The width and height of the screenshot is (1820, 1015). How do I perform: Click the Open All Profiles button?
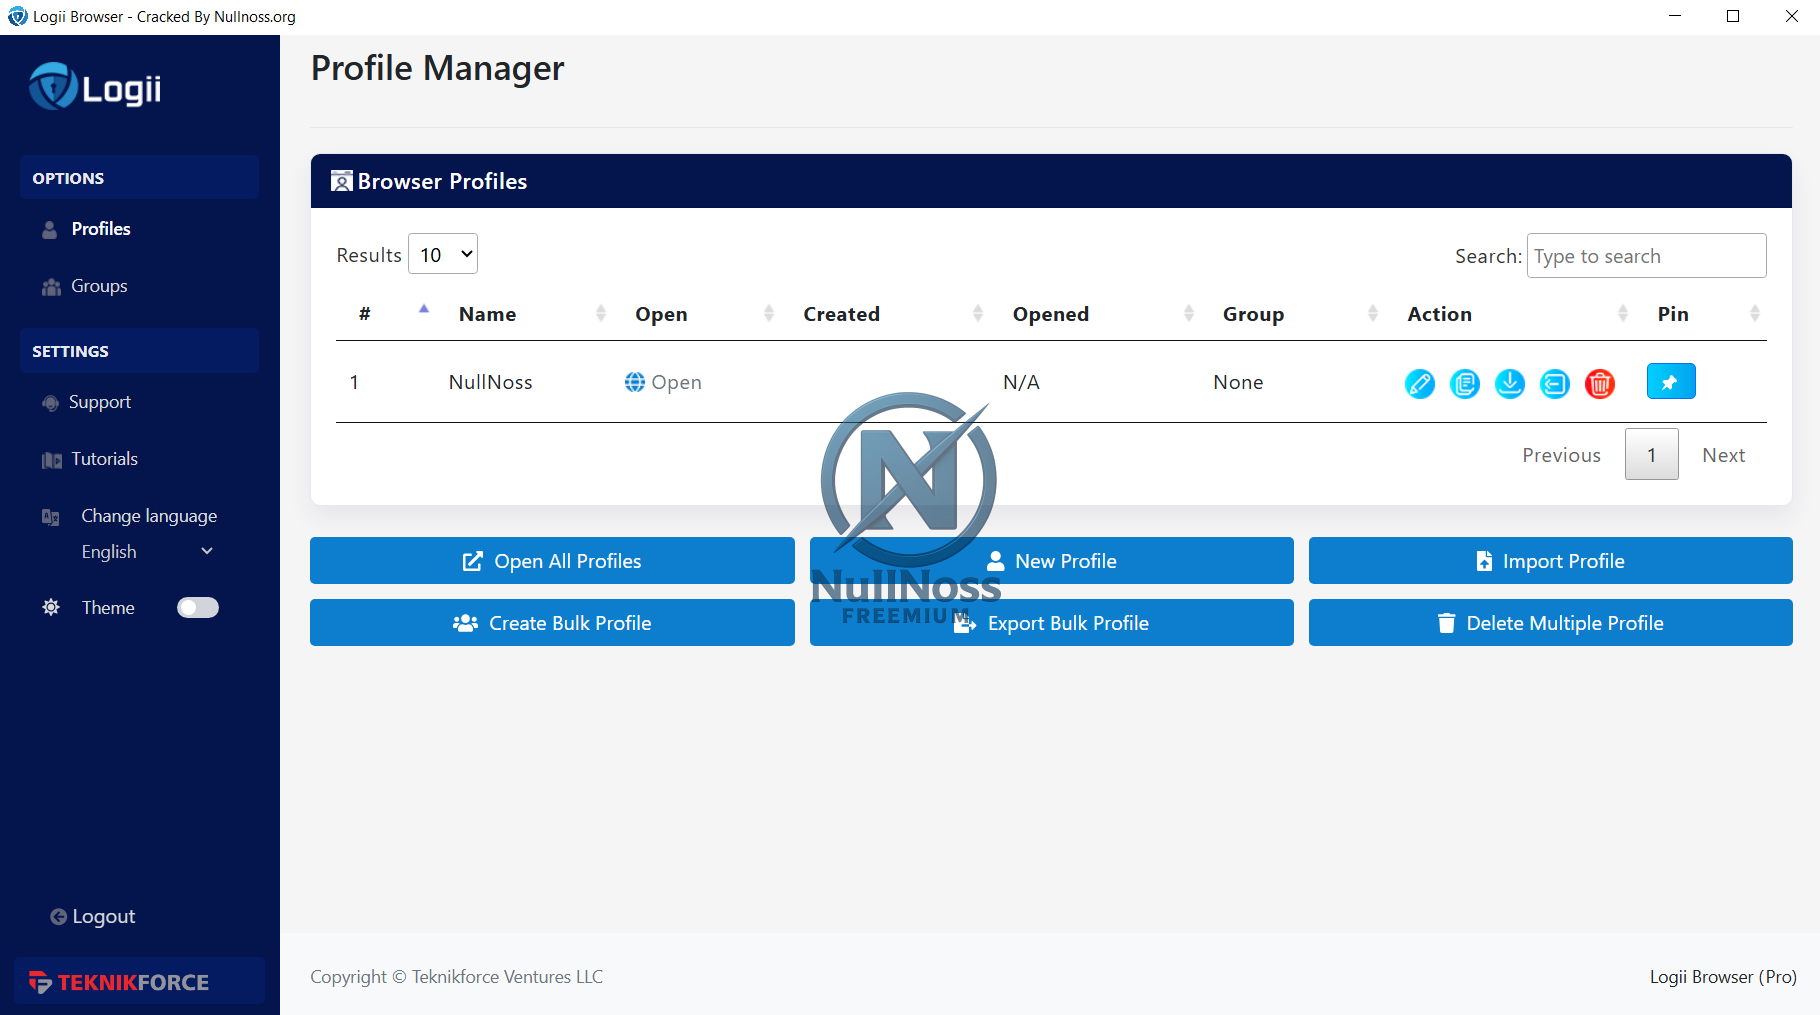click(552, 561)
